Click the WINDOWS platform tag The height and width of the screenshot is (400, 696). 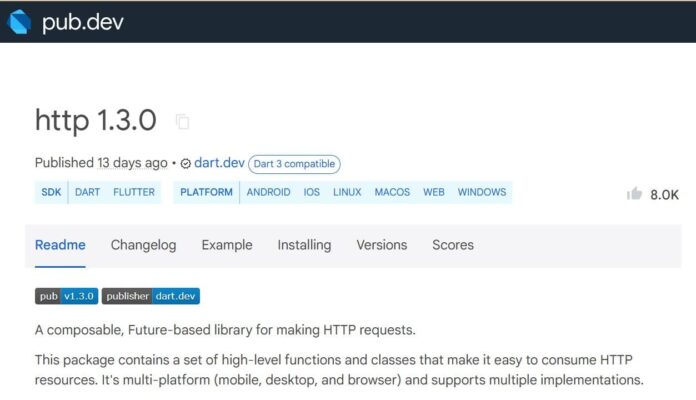click(x=482, y=192)
